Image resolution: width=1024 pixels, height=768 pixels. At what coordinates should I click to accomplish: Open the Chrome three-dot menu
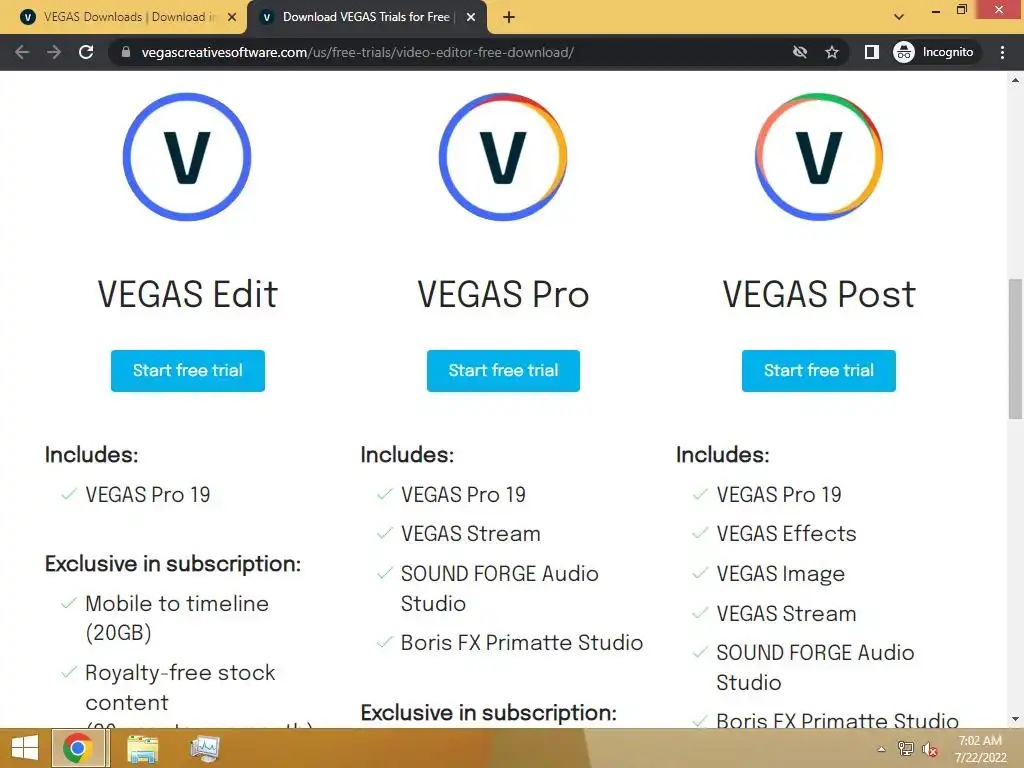tap(1002, 52)
